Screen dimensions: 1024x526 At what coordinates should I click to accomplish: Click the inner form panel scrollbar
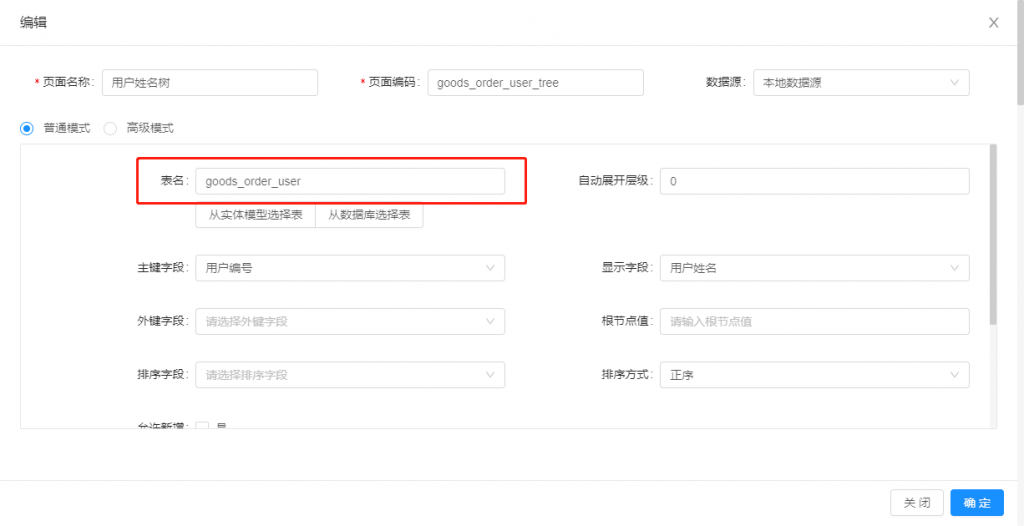pyautogui.click(x=992, y=235)
